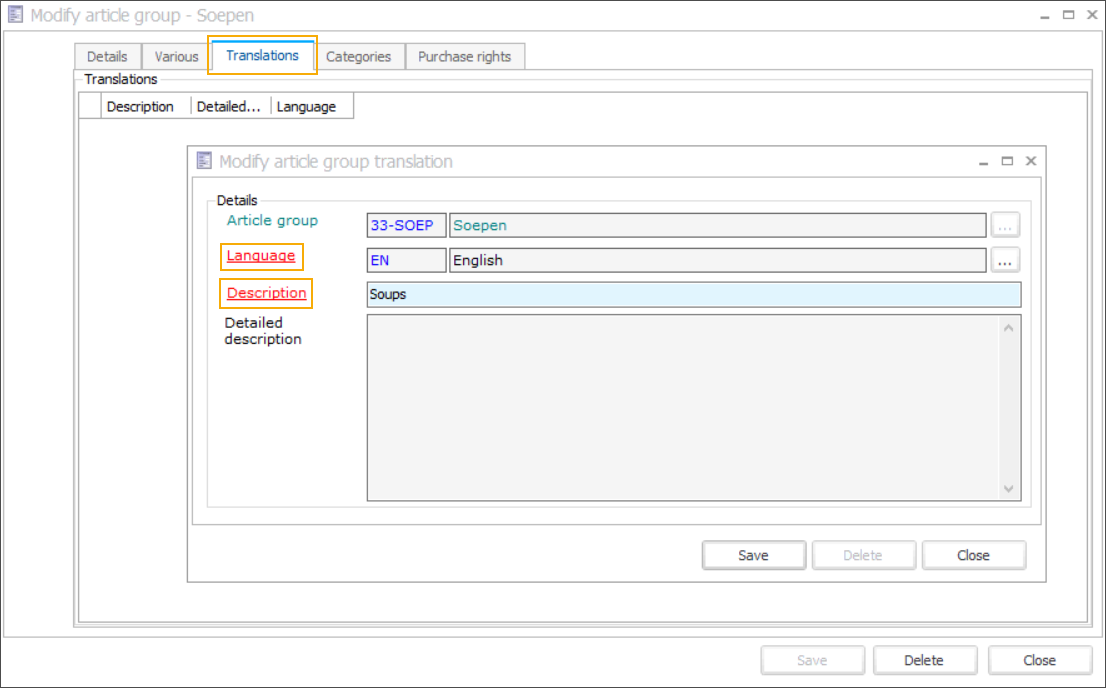Viewport: 1106px width, 688px height.
Task: Open language lookup ellipsis button
Action: [1005, 260]
